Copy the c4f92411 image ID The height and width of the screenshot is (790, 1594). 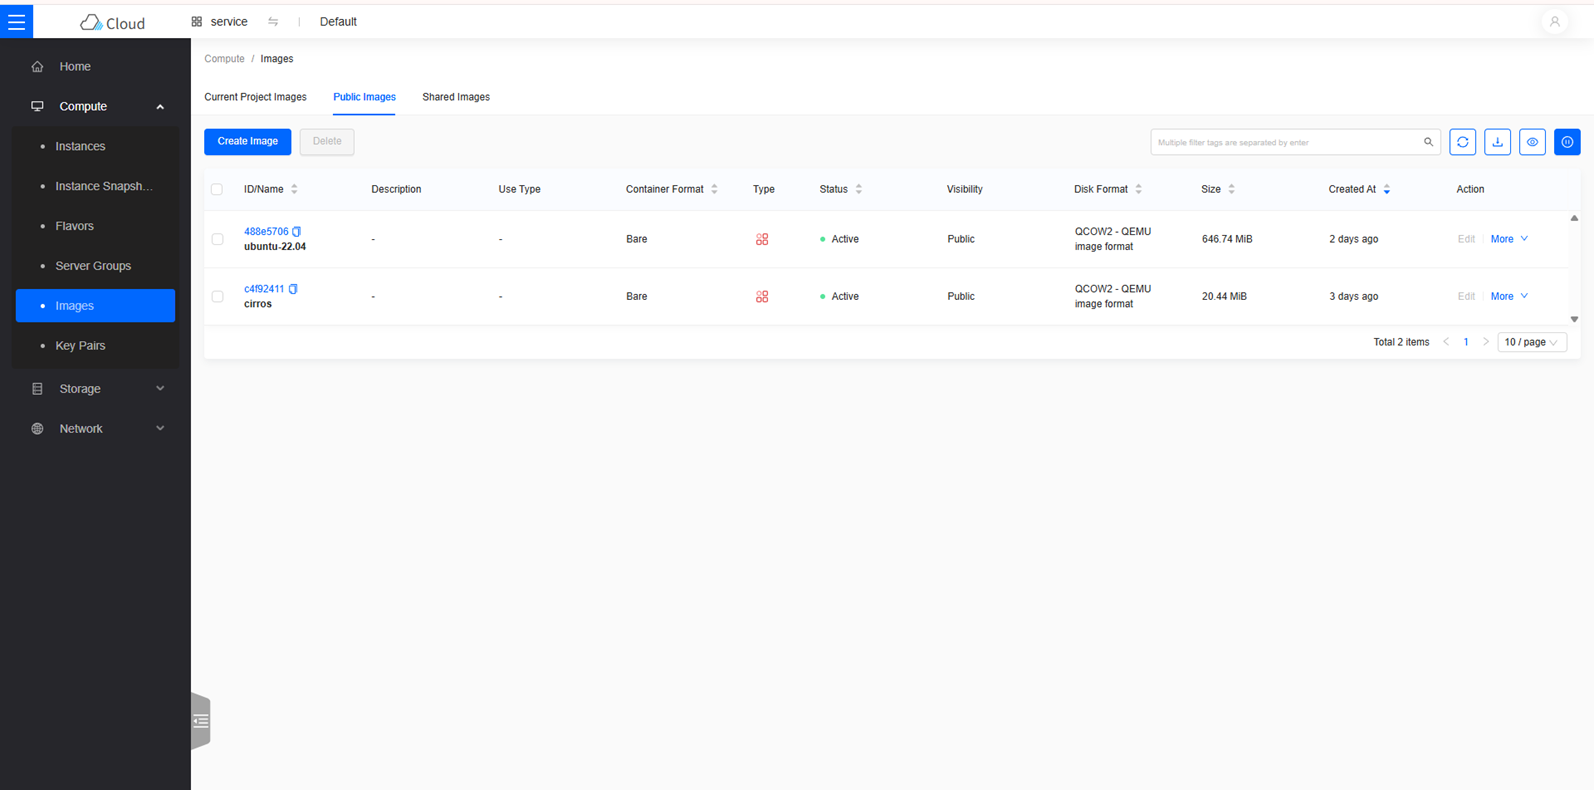tap(293, 289)
